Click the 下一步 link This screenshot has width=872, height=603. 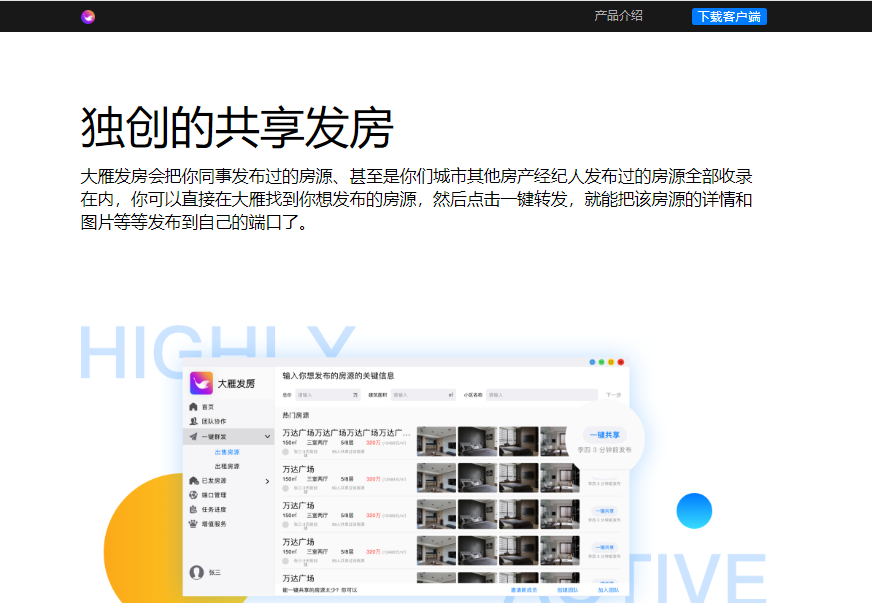click(x=612, y=394)
